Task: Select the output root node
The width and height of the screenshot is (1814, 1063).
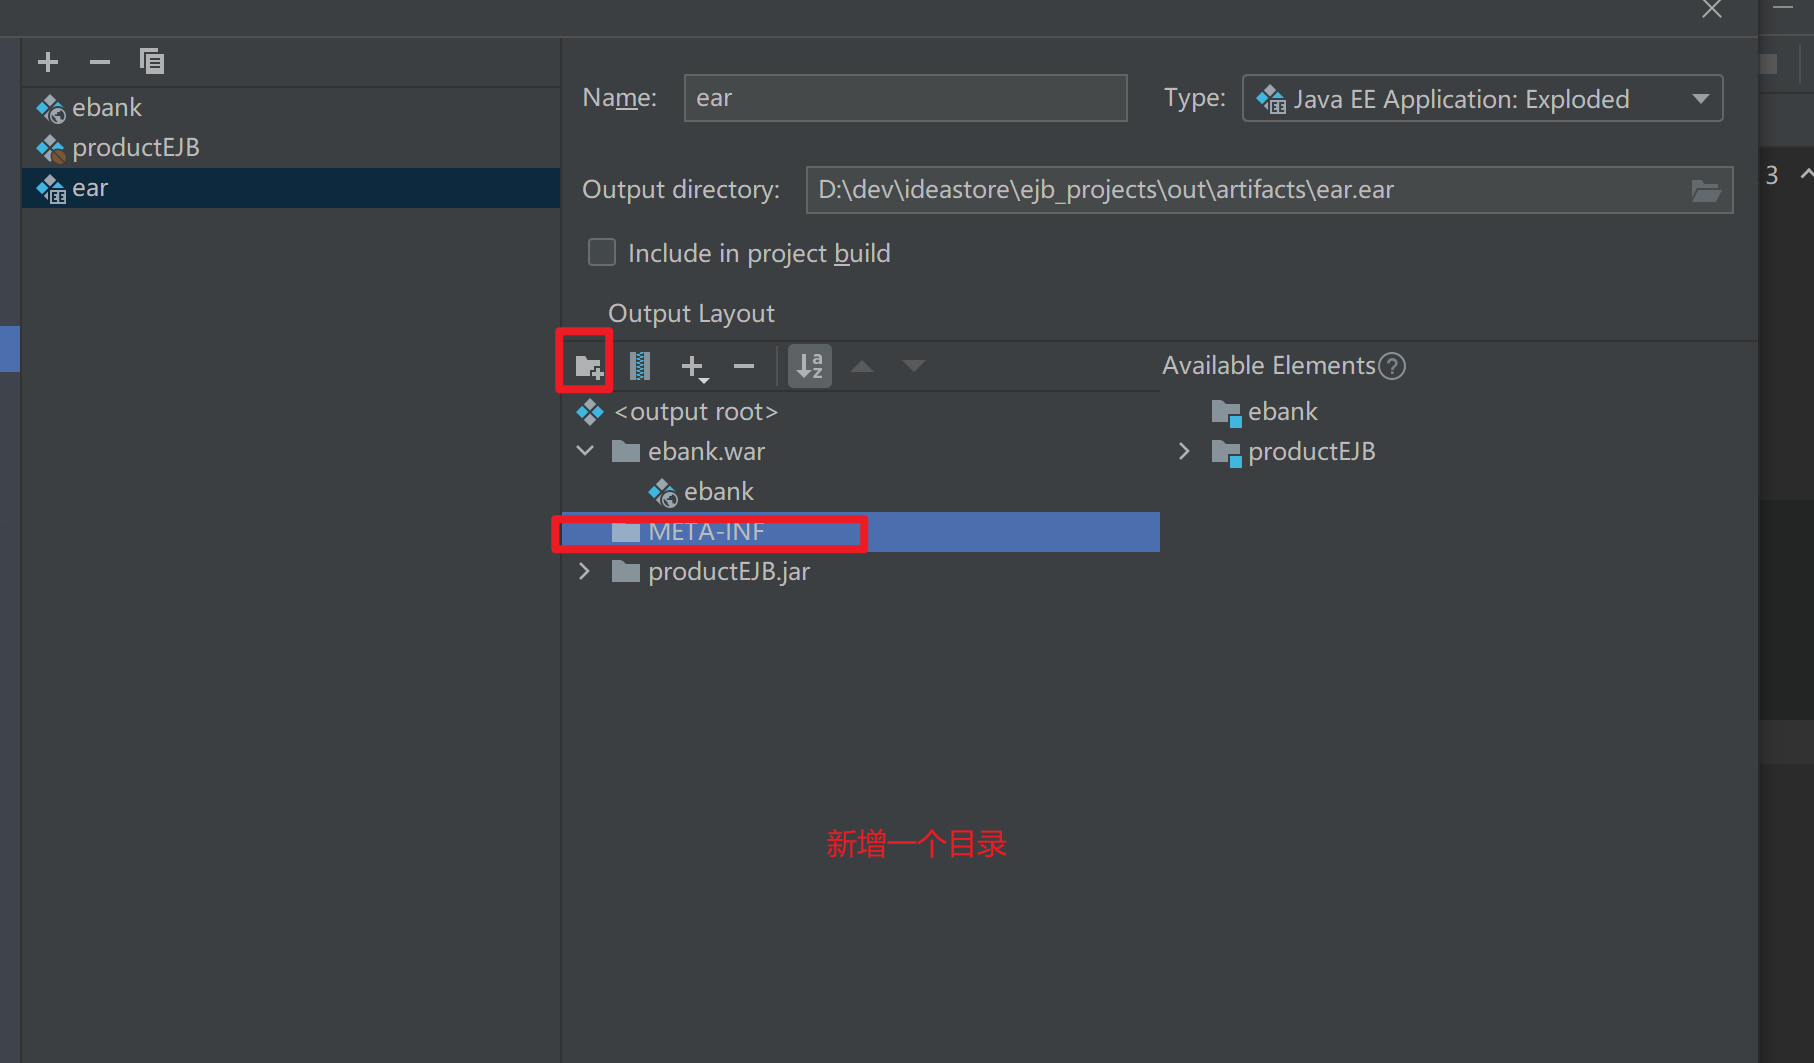Action: 677,412
